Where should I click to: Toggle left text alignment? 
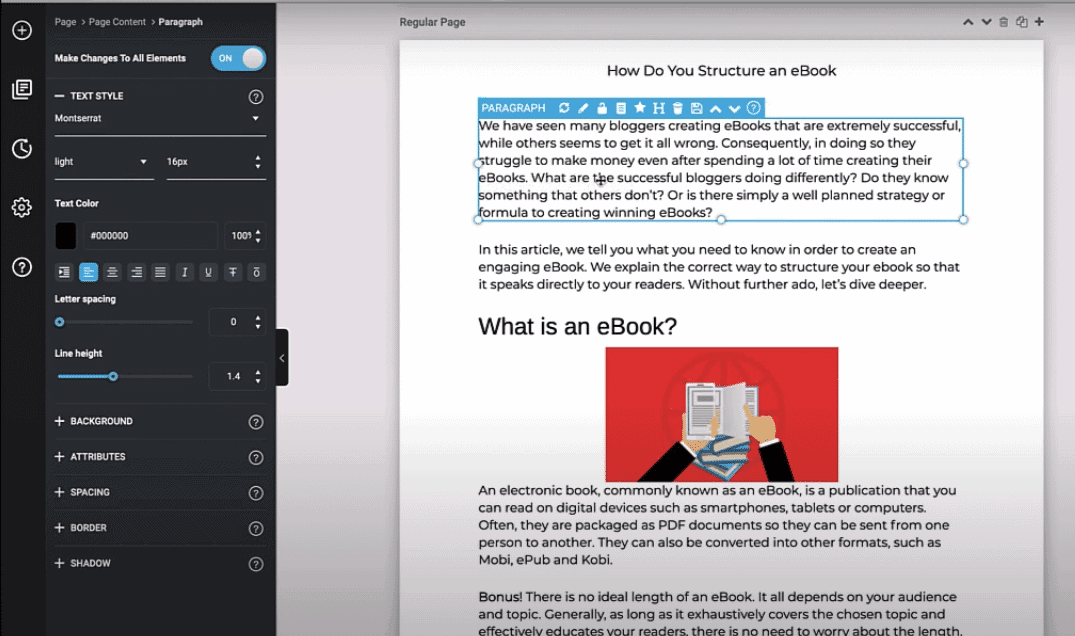tap(88, 272)
